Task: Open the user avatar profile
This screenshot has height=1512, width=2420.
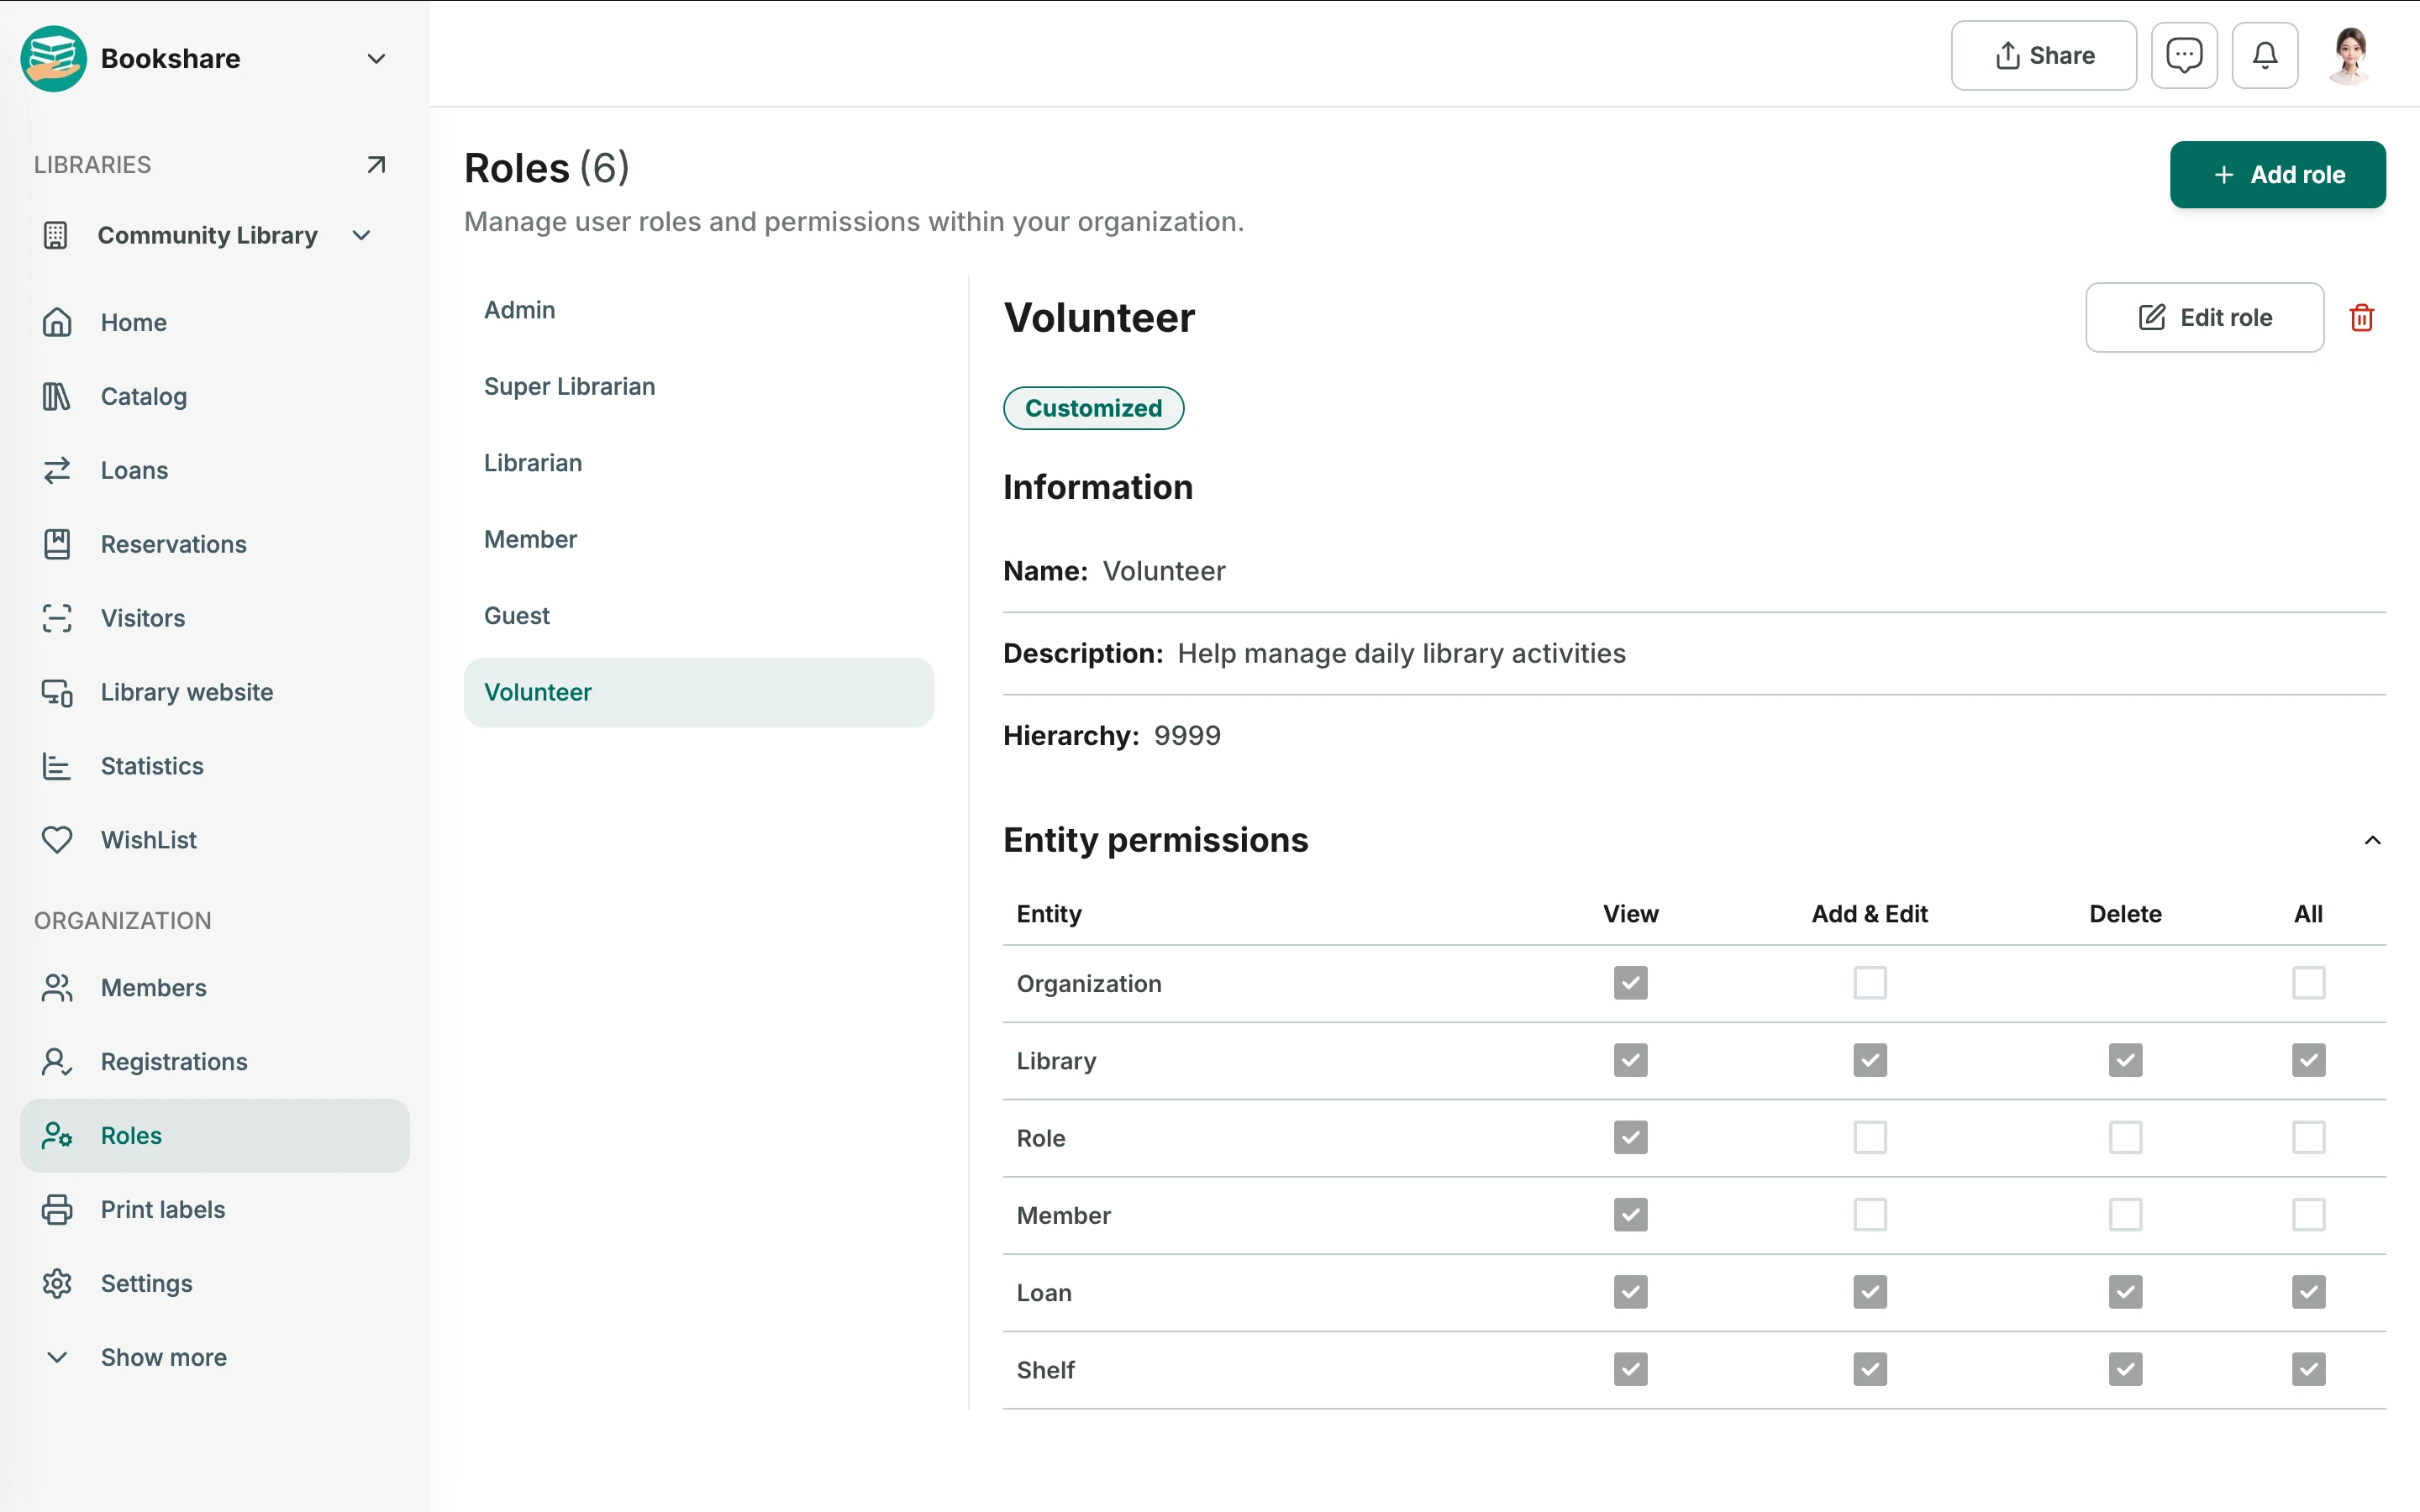Action: pos(2350,55)
